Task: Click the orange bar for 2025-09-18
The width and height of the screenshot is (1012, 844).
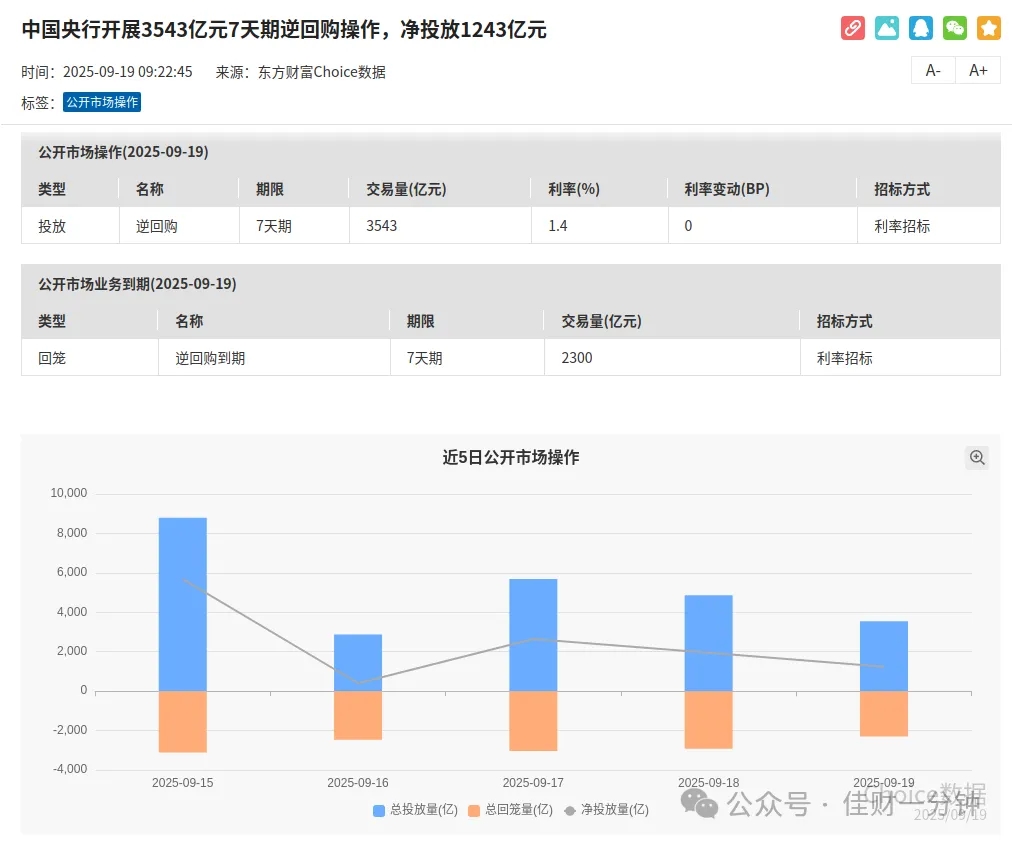Action: tap(709, 720)
